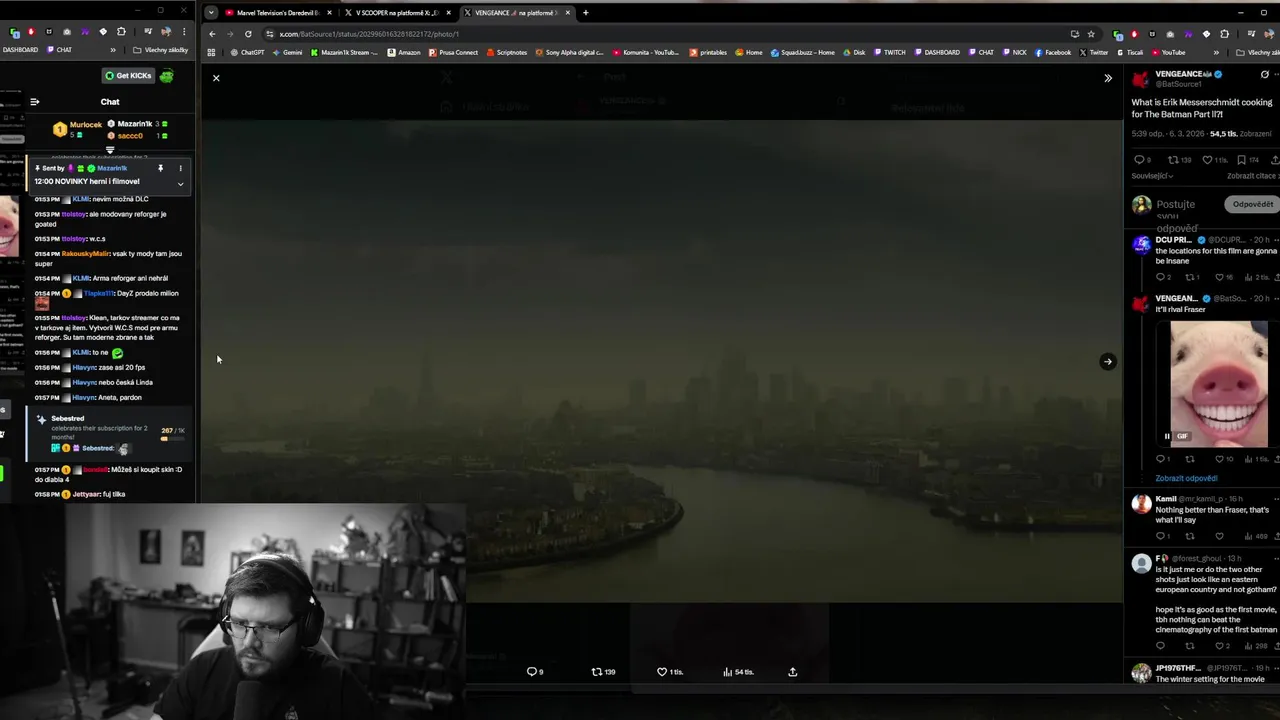Open the Extensions puzzle icon in main browser
Screen dimensions: 1280x720
[1224, 34]
